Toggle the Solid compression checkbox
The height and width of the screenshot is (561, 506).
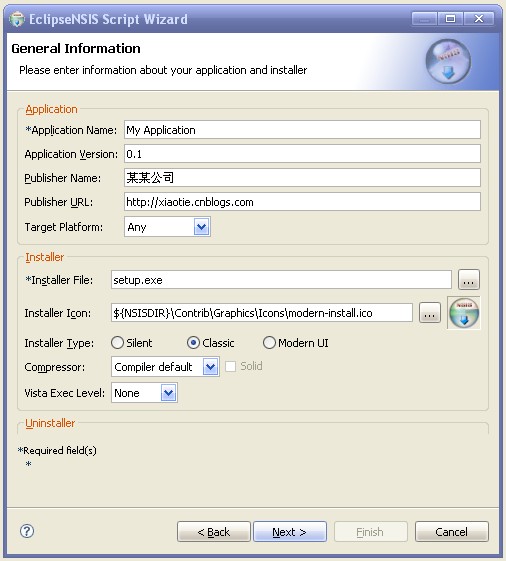pos(230,366)
